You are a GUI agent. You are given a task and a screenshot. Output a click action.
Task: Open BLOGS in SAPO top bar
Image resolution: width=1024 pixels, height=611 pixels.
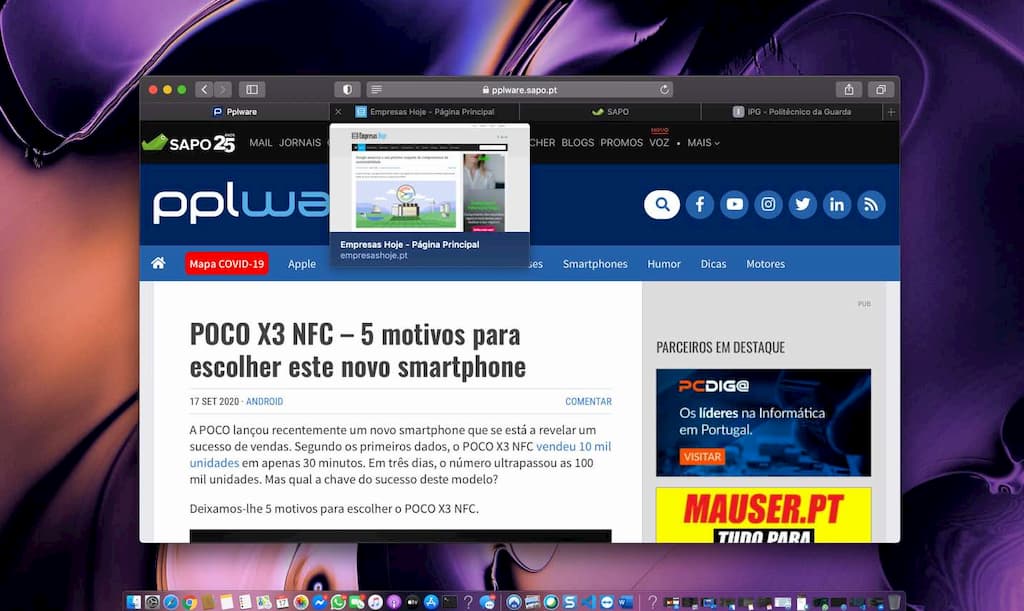(x=578, y=142)
